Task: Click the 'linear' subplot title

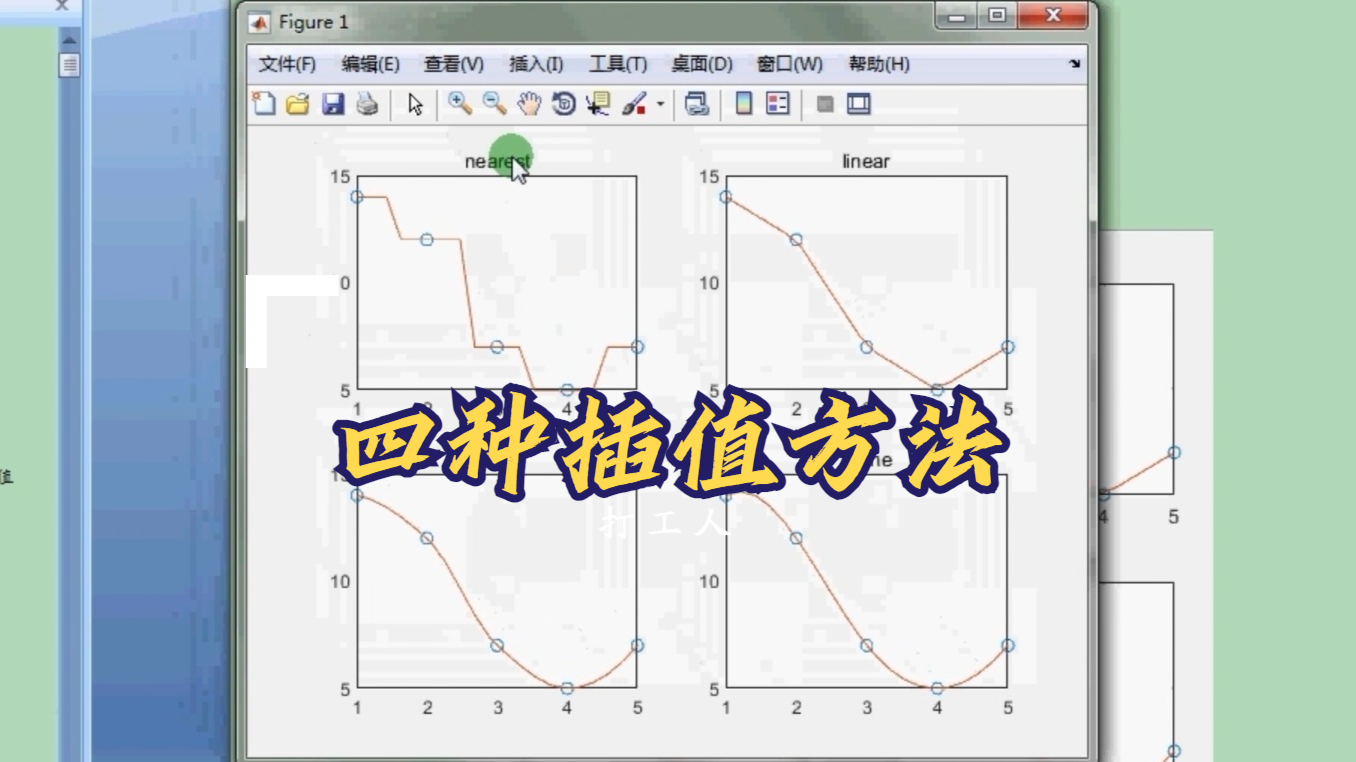Action: tap(866, 161)
